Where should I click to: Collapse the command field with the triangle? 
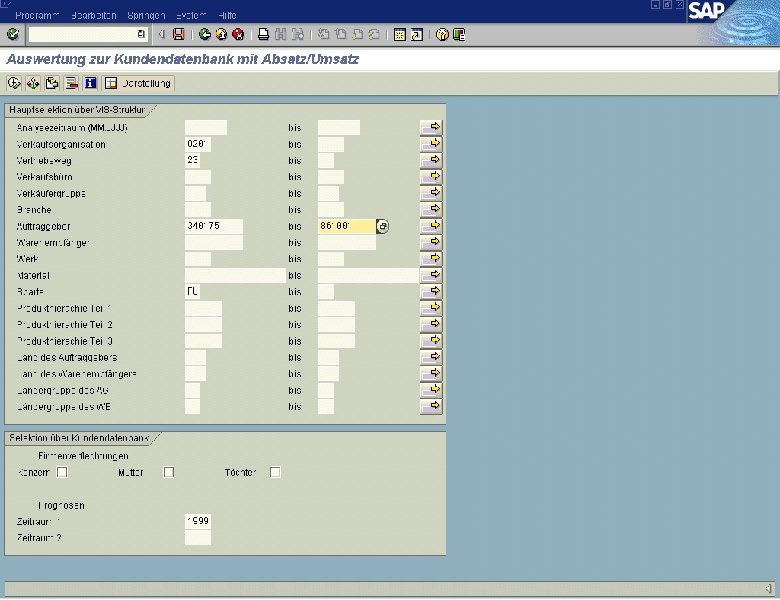[161, 34]
